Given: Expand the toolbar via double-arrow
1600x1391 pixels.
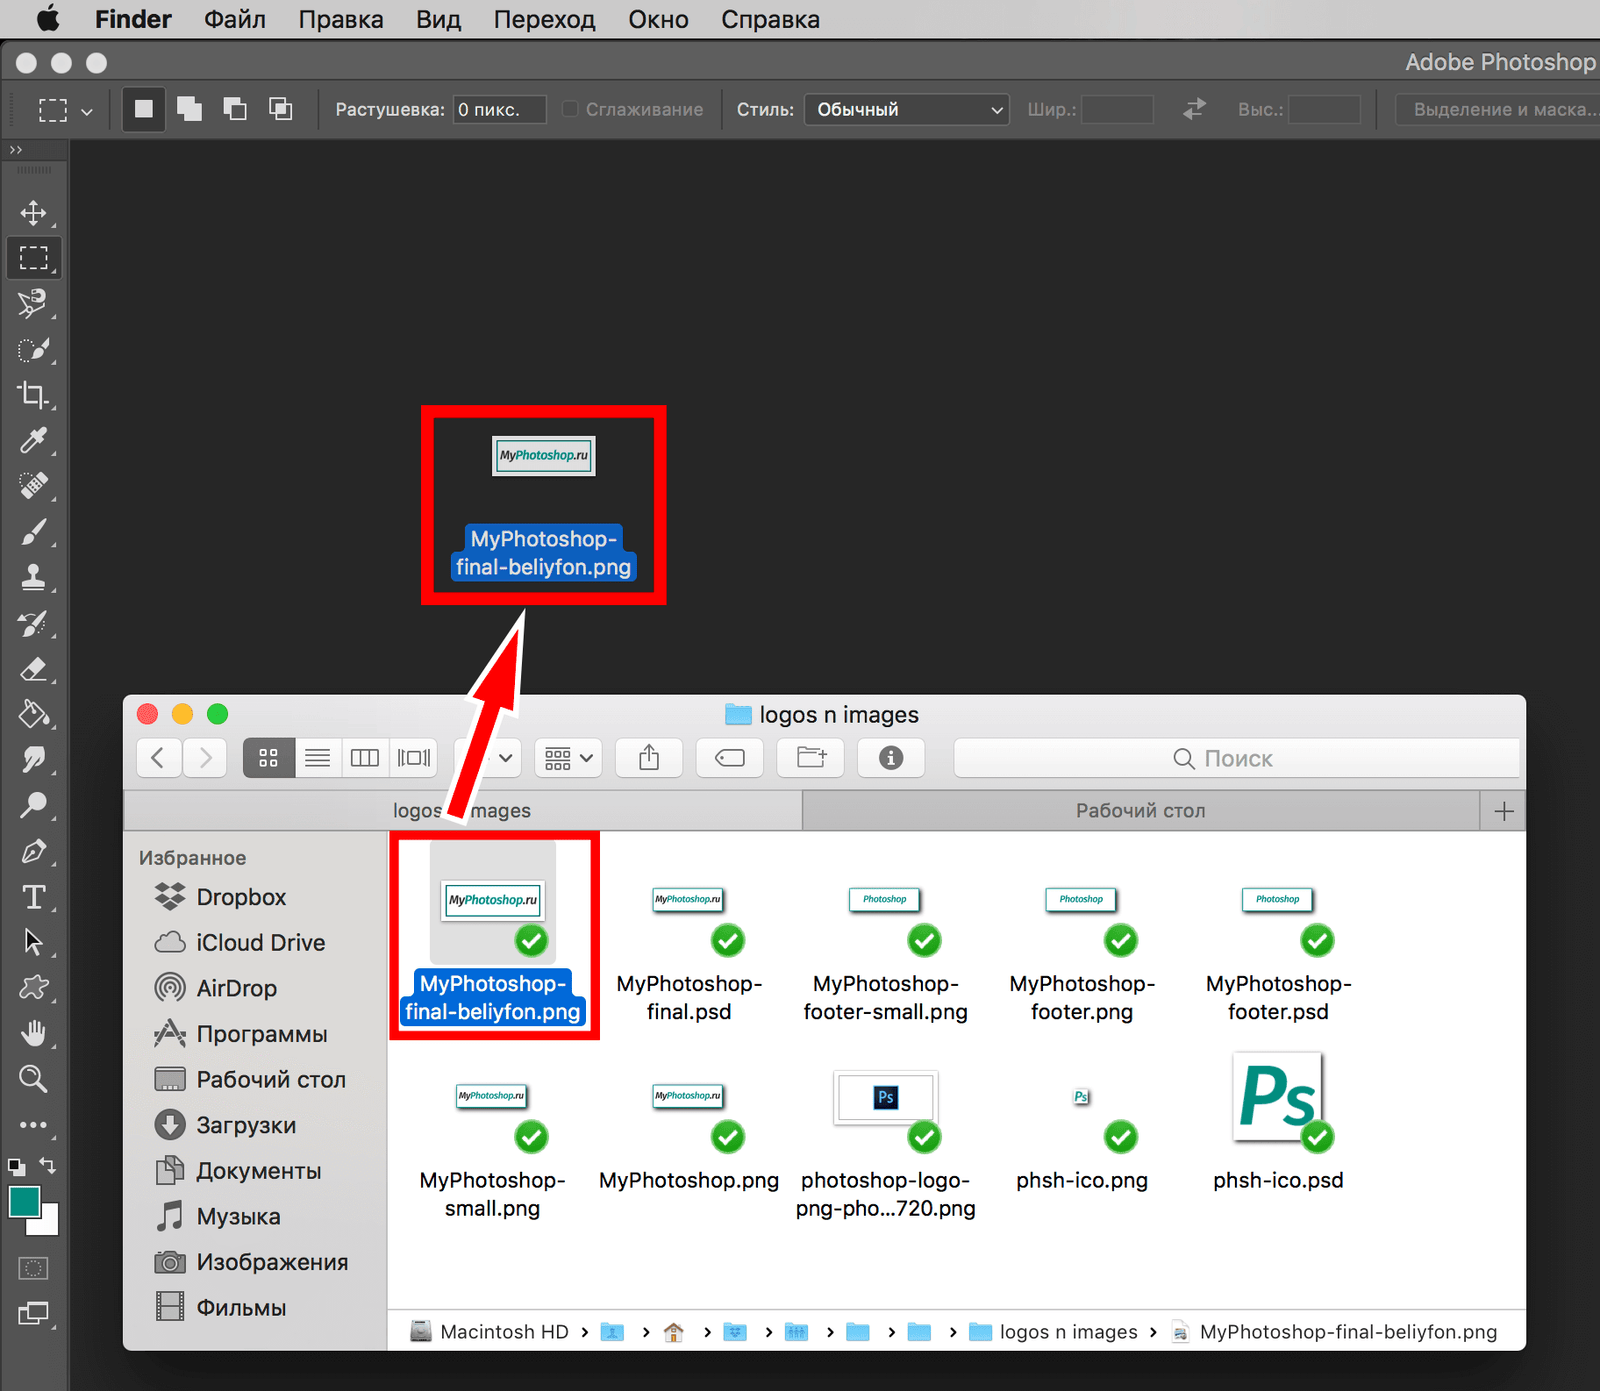Looking at the screenshot, I should tap(15, 150).
